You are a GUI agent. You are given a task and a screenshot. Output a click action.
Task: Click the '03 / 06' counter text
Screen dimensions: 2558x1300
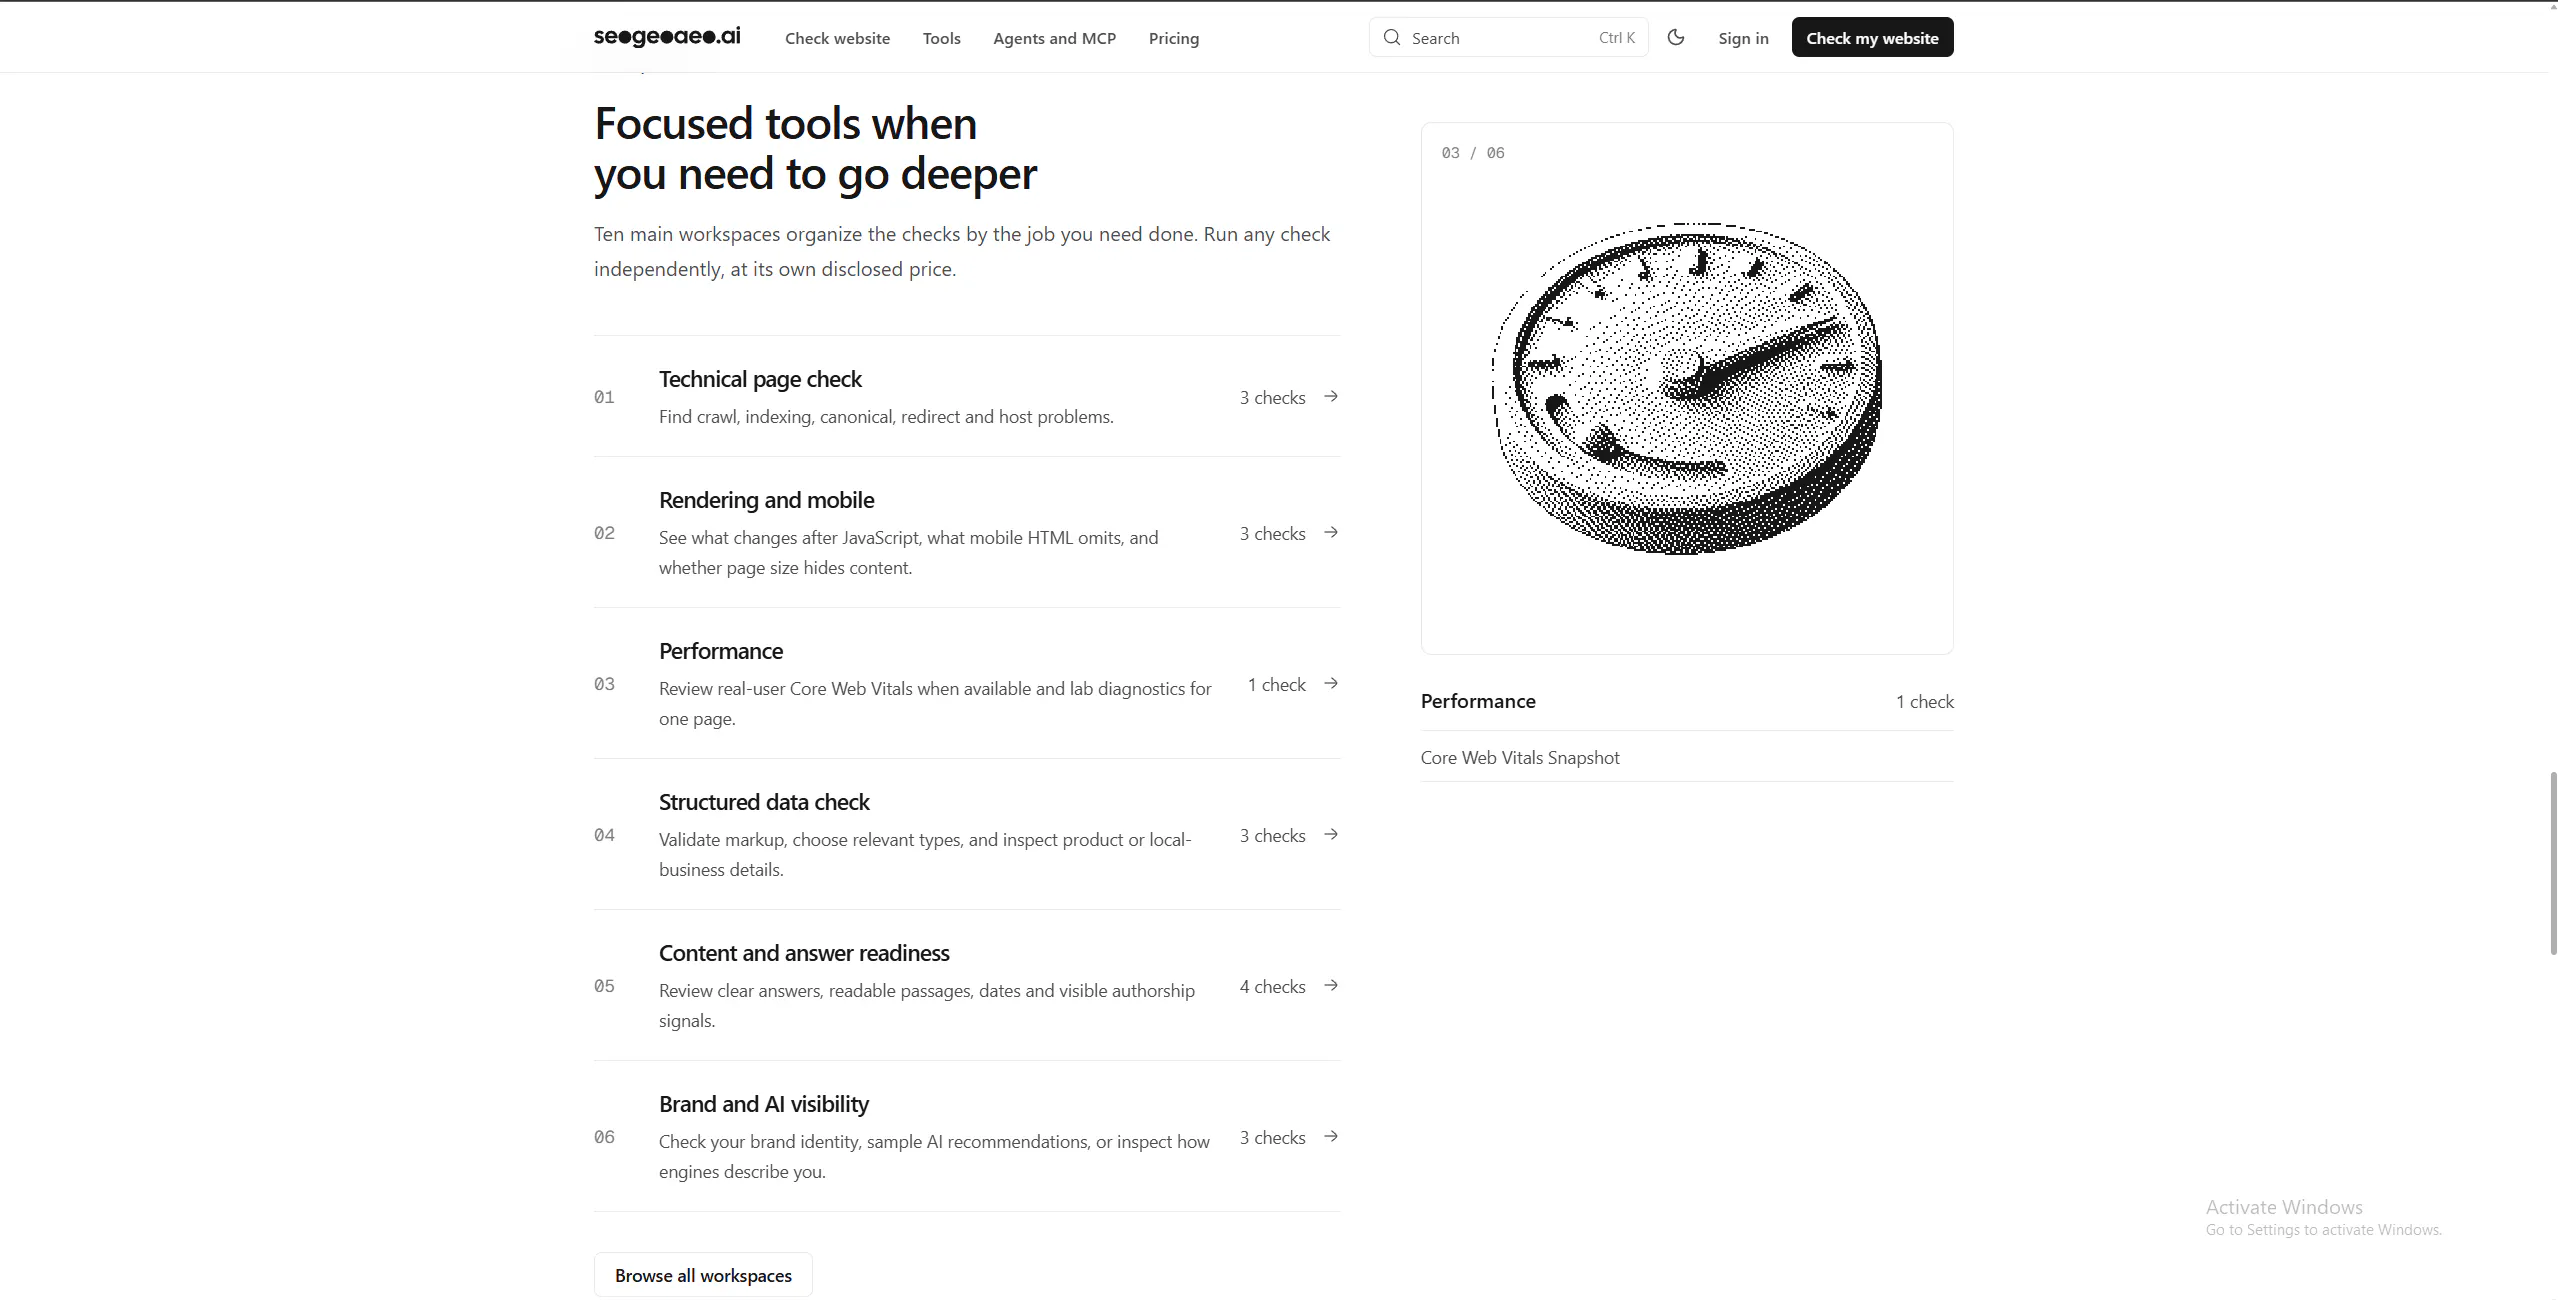click(1473, 153)
